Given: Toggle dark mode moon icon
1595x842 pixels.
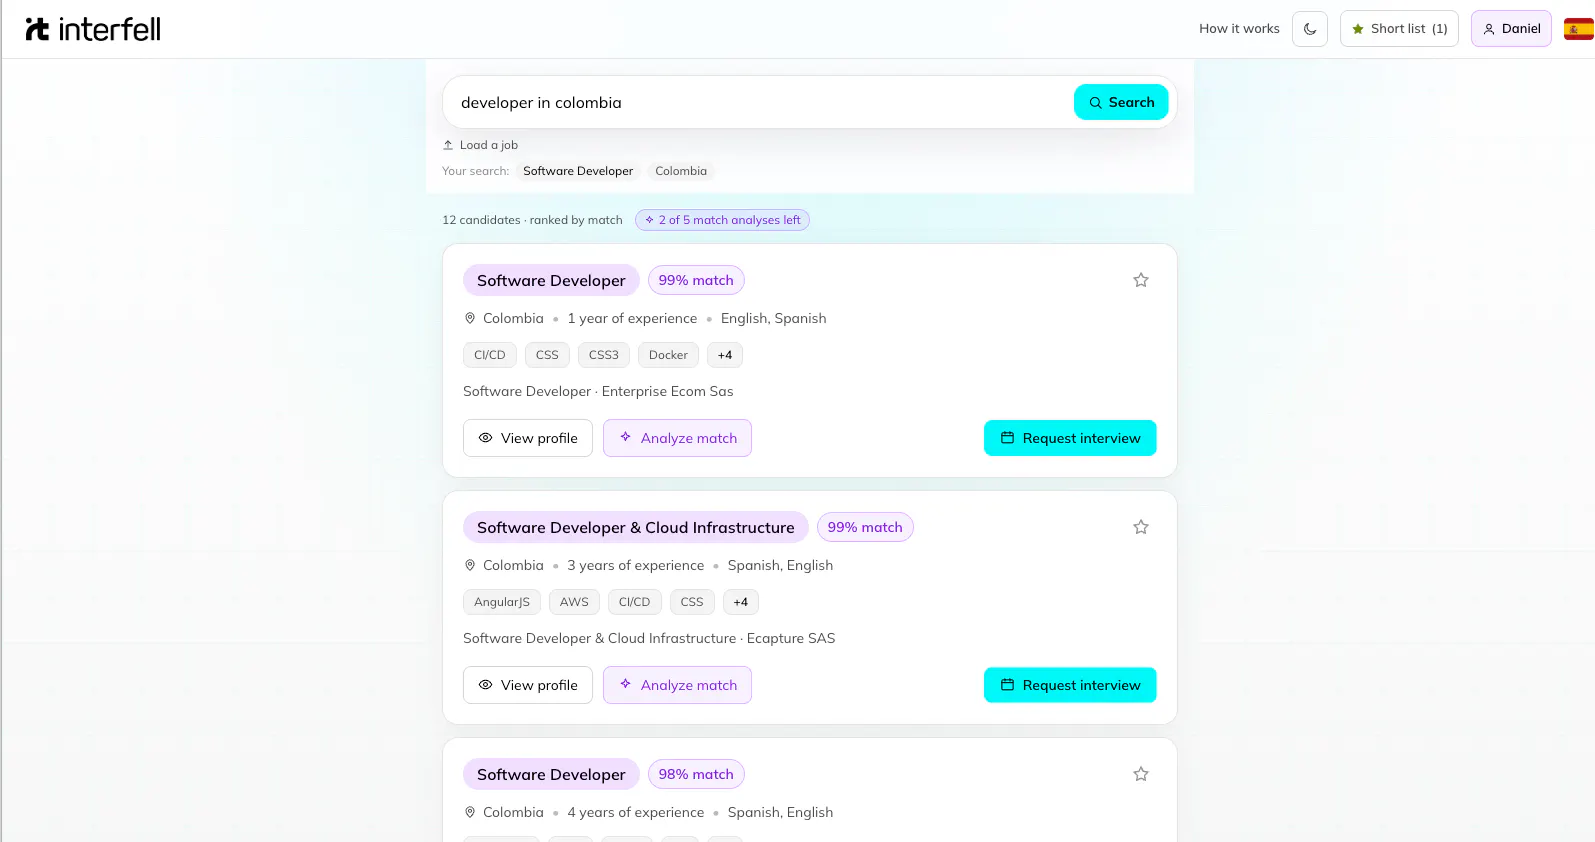Looking at the screenshot, I should 1310,29.
